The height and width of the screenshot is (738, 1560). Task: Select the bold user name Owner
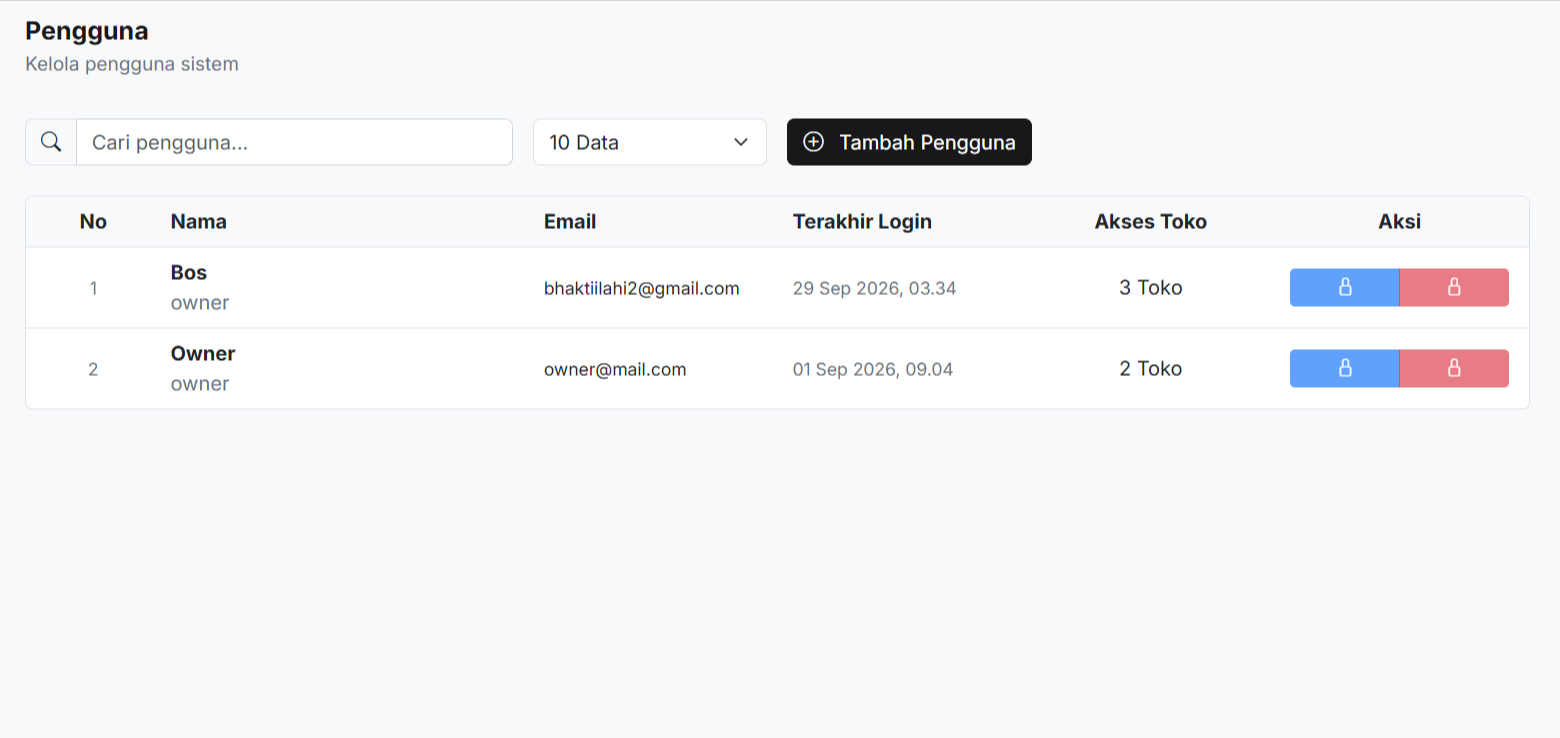click(203, 354)
